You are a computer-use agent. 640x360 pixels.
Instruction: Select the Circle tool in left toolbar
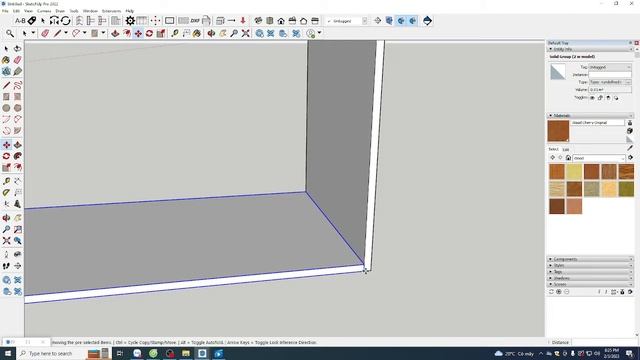[x=7, y=108]
